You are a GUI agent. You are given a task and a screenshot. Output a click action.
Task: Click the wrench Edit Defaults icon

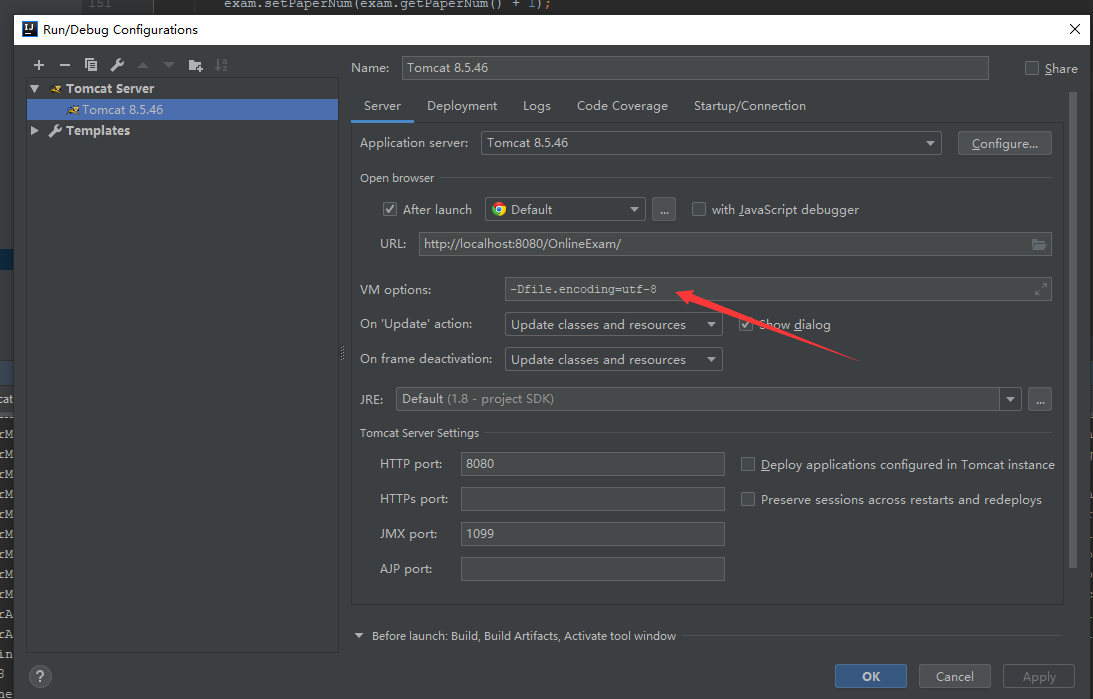[x=117, y=65]
